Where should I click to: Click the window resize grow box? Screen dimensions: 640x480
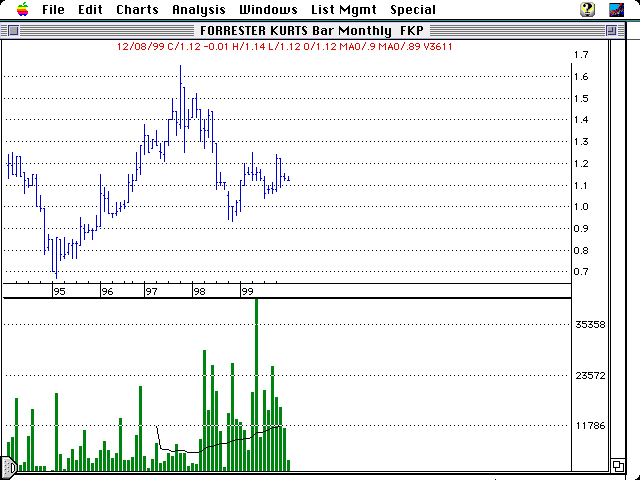pyautogui.click(x=618, y=465)
